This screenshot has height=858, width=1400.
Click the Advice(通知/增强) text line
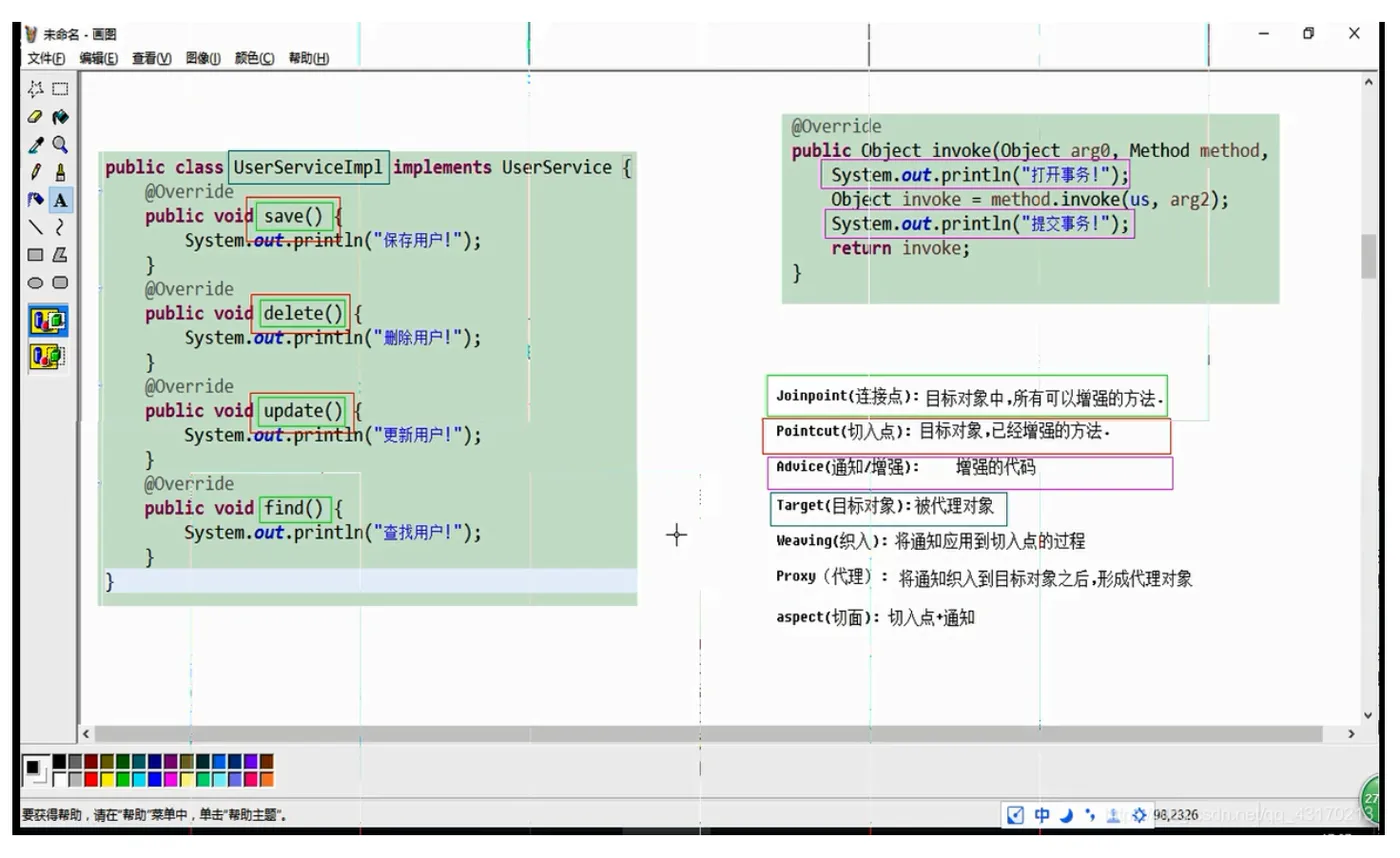(x=906, y=467)
